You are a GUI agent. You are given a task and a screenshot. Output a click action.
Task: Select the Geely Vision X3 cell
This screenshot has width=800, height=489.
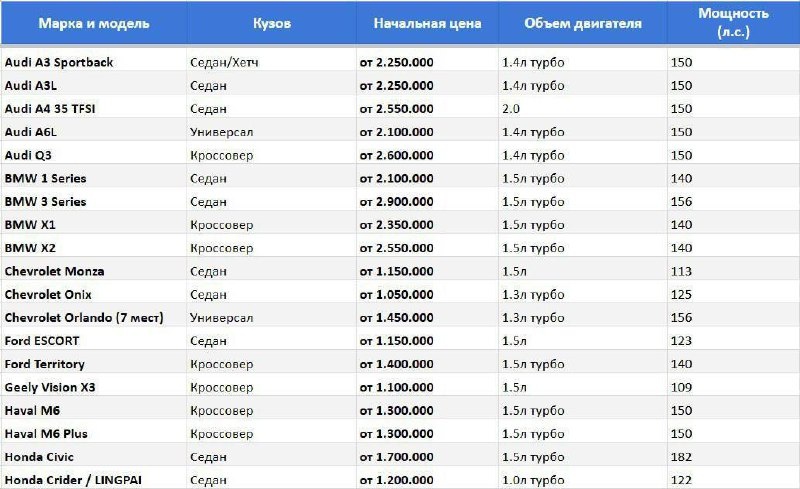tap(94, 387)
